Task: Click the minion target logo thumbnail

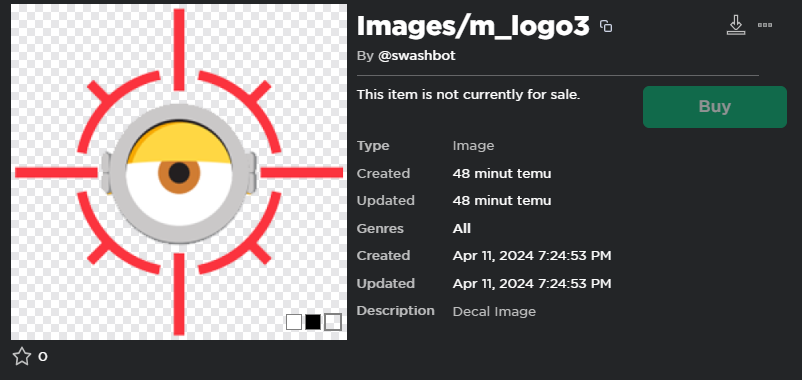Action: coord(179,172)
